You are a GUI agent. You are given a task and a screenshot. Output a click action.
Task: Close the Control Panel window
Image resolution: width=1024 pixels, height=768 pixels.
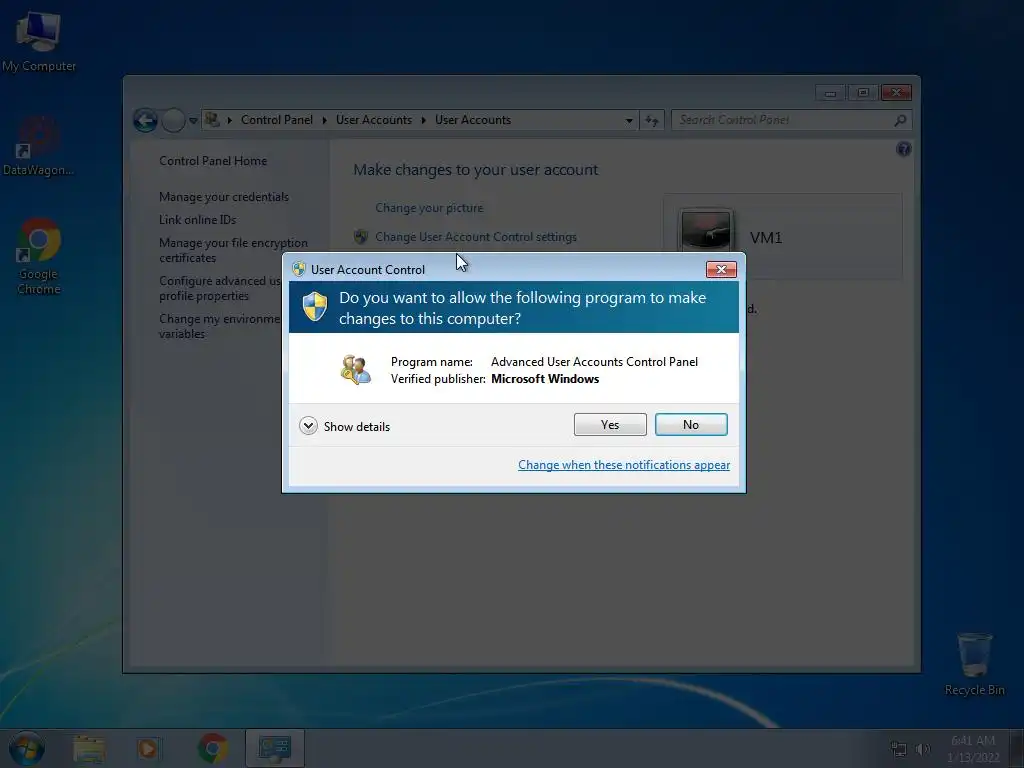(896, 93)
